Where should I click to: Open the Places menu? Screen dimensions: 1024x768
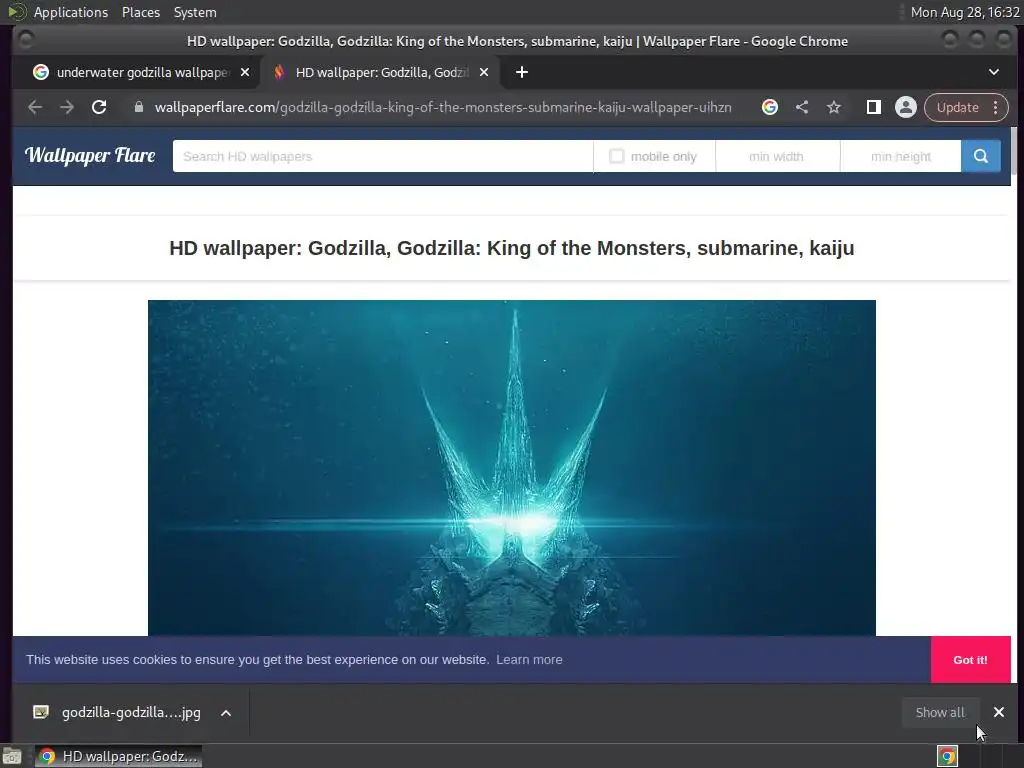click(x=141, y=12)
